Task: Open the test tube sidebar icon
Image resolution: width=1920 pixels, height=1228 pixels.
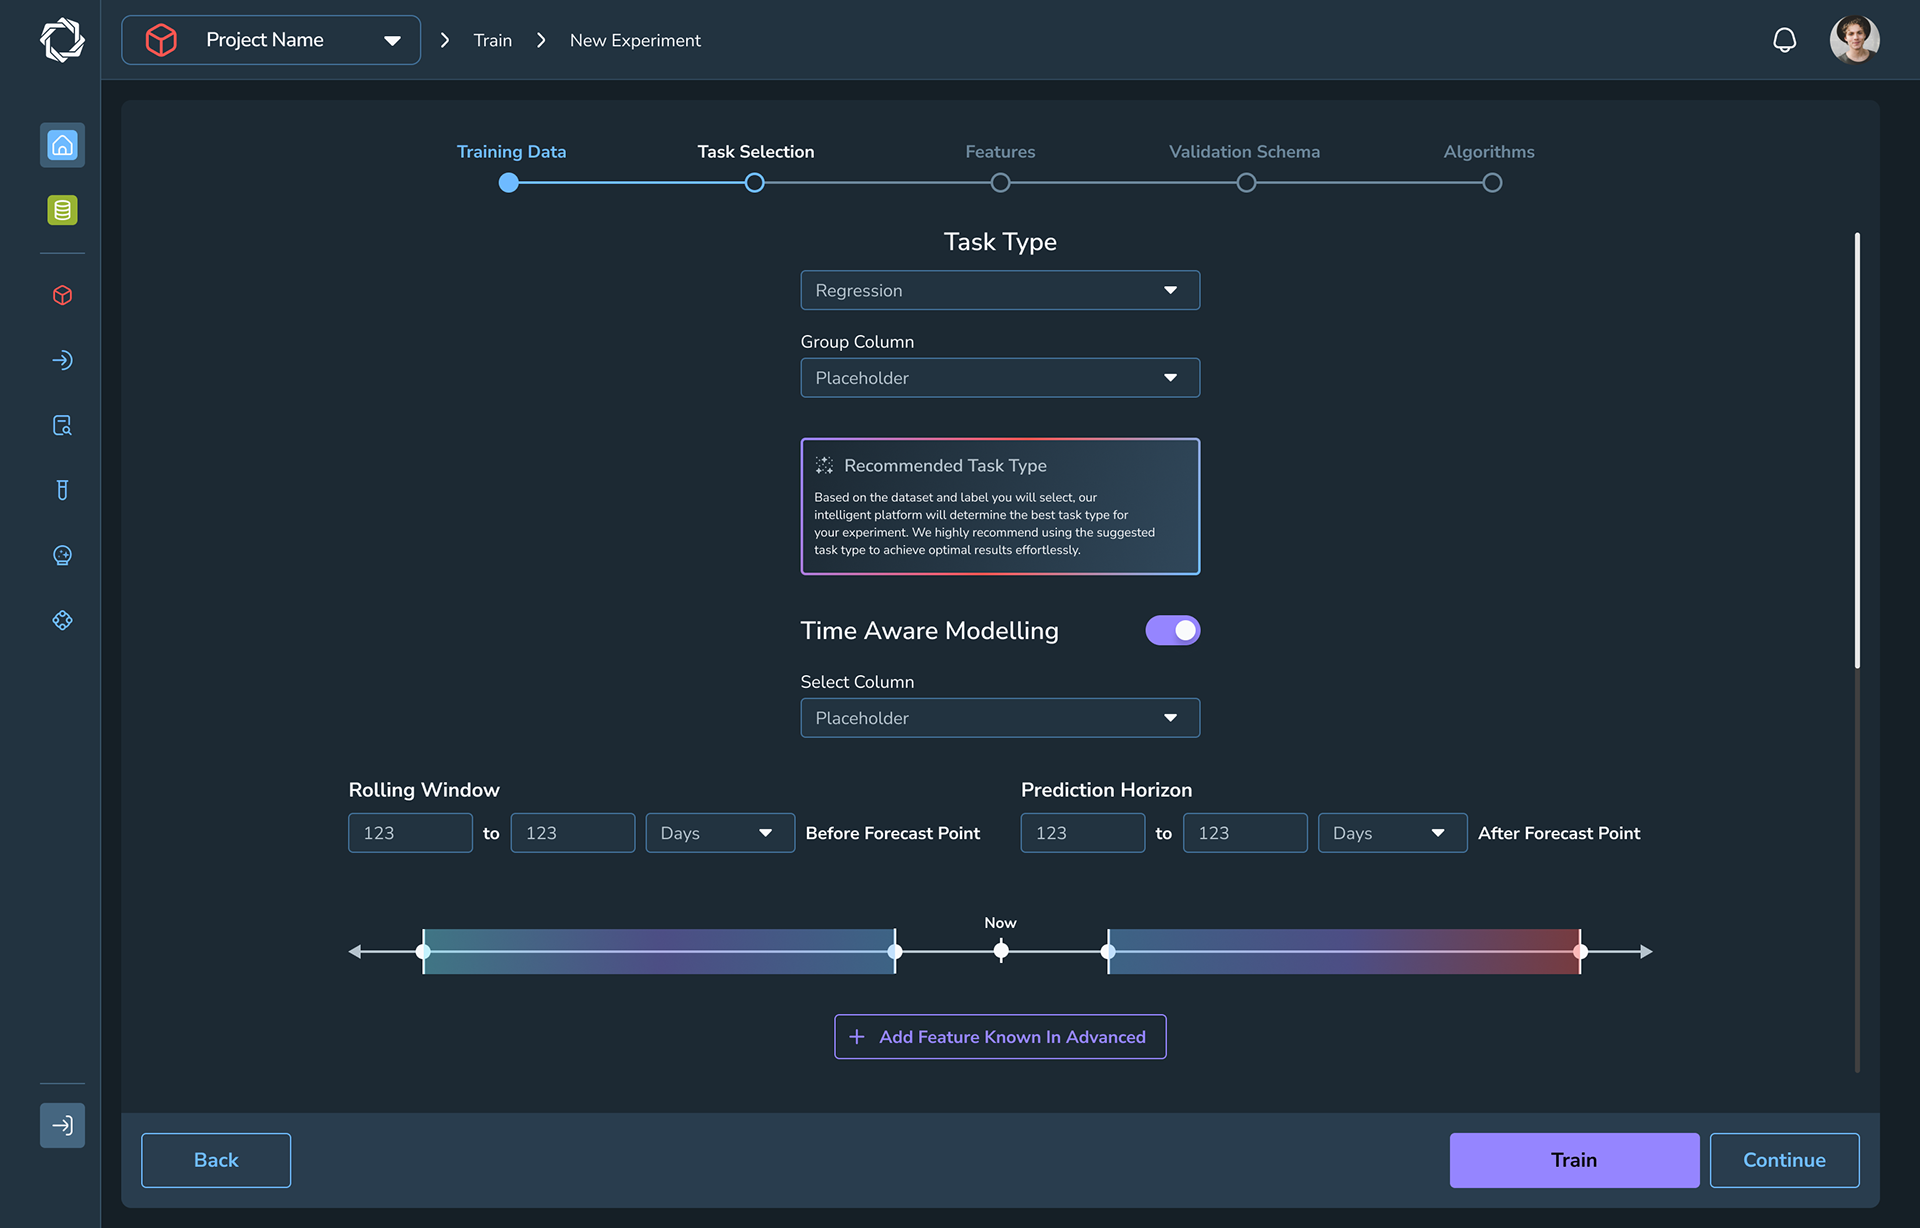Action: (x=62, y=490)
